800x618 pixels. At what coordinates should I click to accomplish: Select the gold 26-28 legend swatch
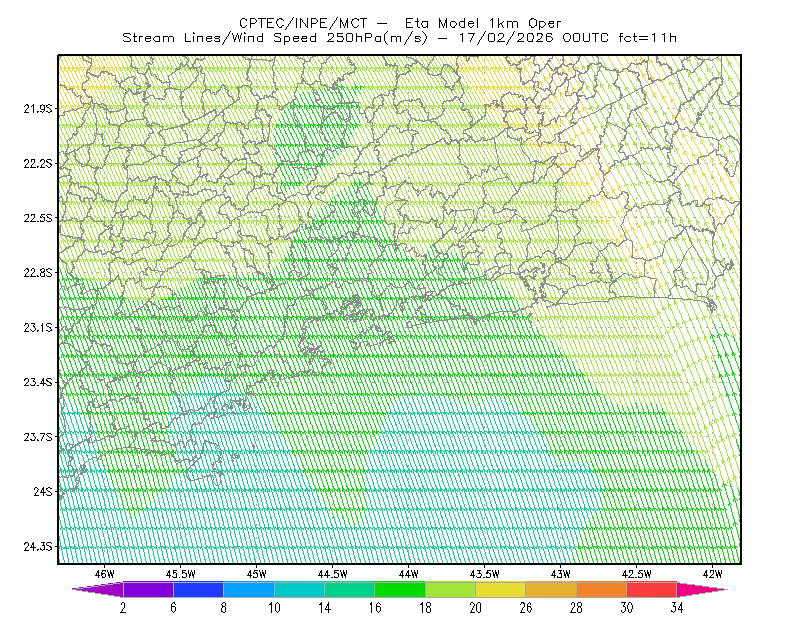[551, 589]
